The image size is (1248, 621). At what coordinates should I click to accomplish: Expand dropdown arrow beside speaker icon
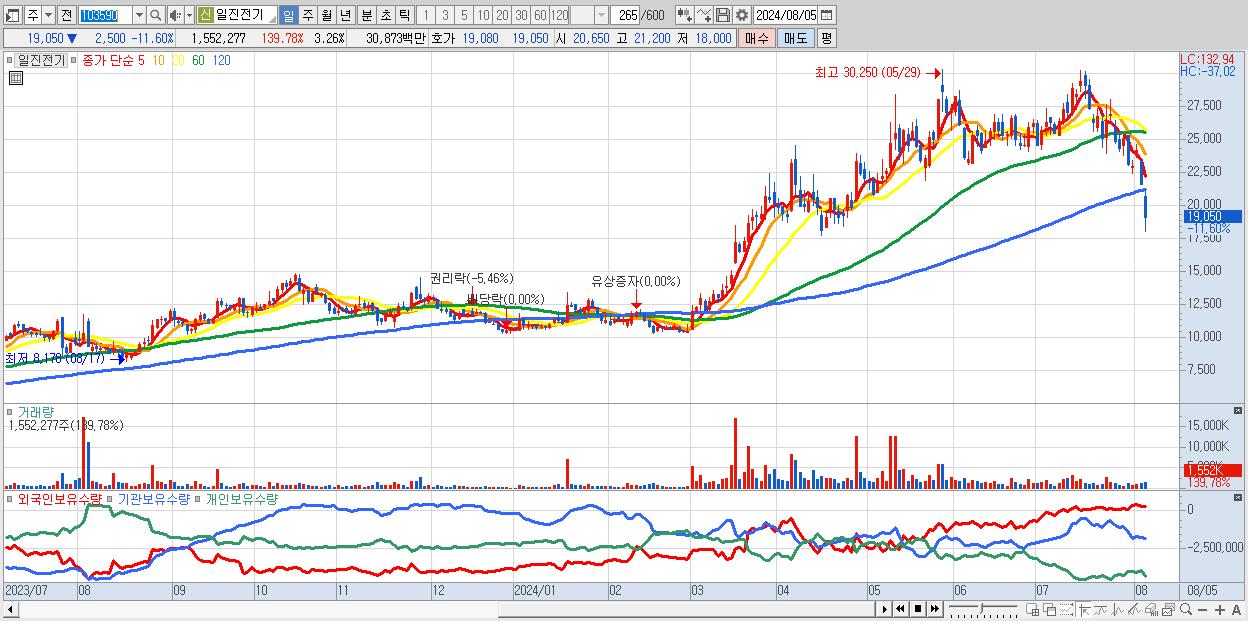189,15
